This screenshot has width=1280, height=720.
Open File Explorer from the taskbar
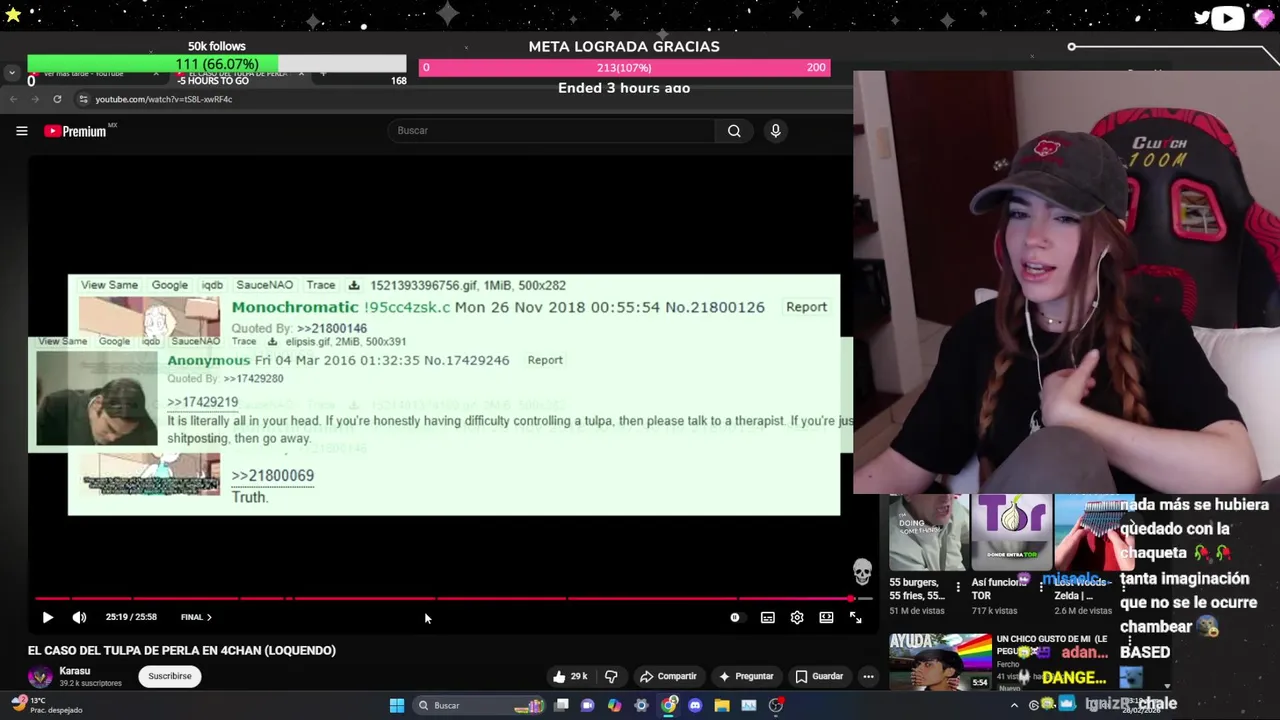722,706
